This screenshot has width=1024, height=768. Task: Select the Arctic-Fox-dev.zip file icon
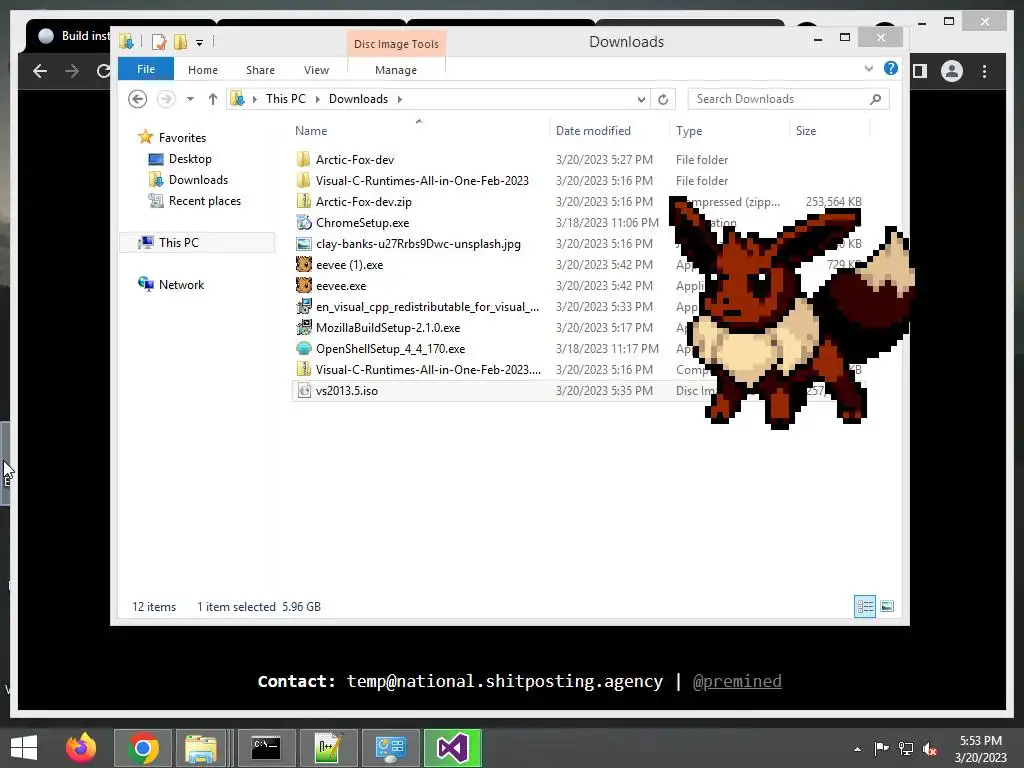303,201
